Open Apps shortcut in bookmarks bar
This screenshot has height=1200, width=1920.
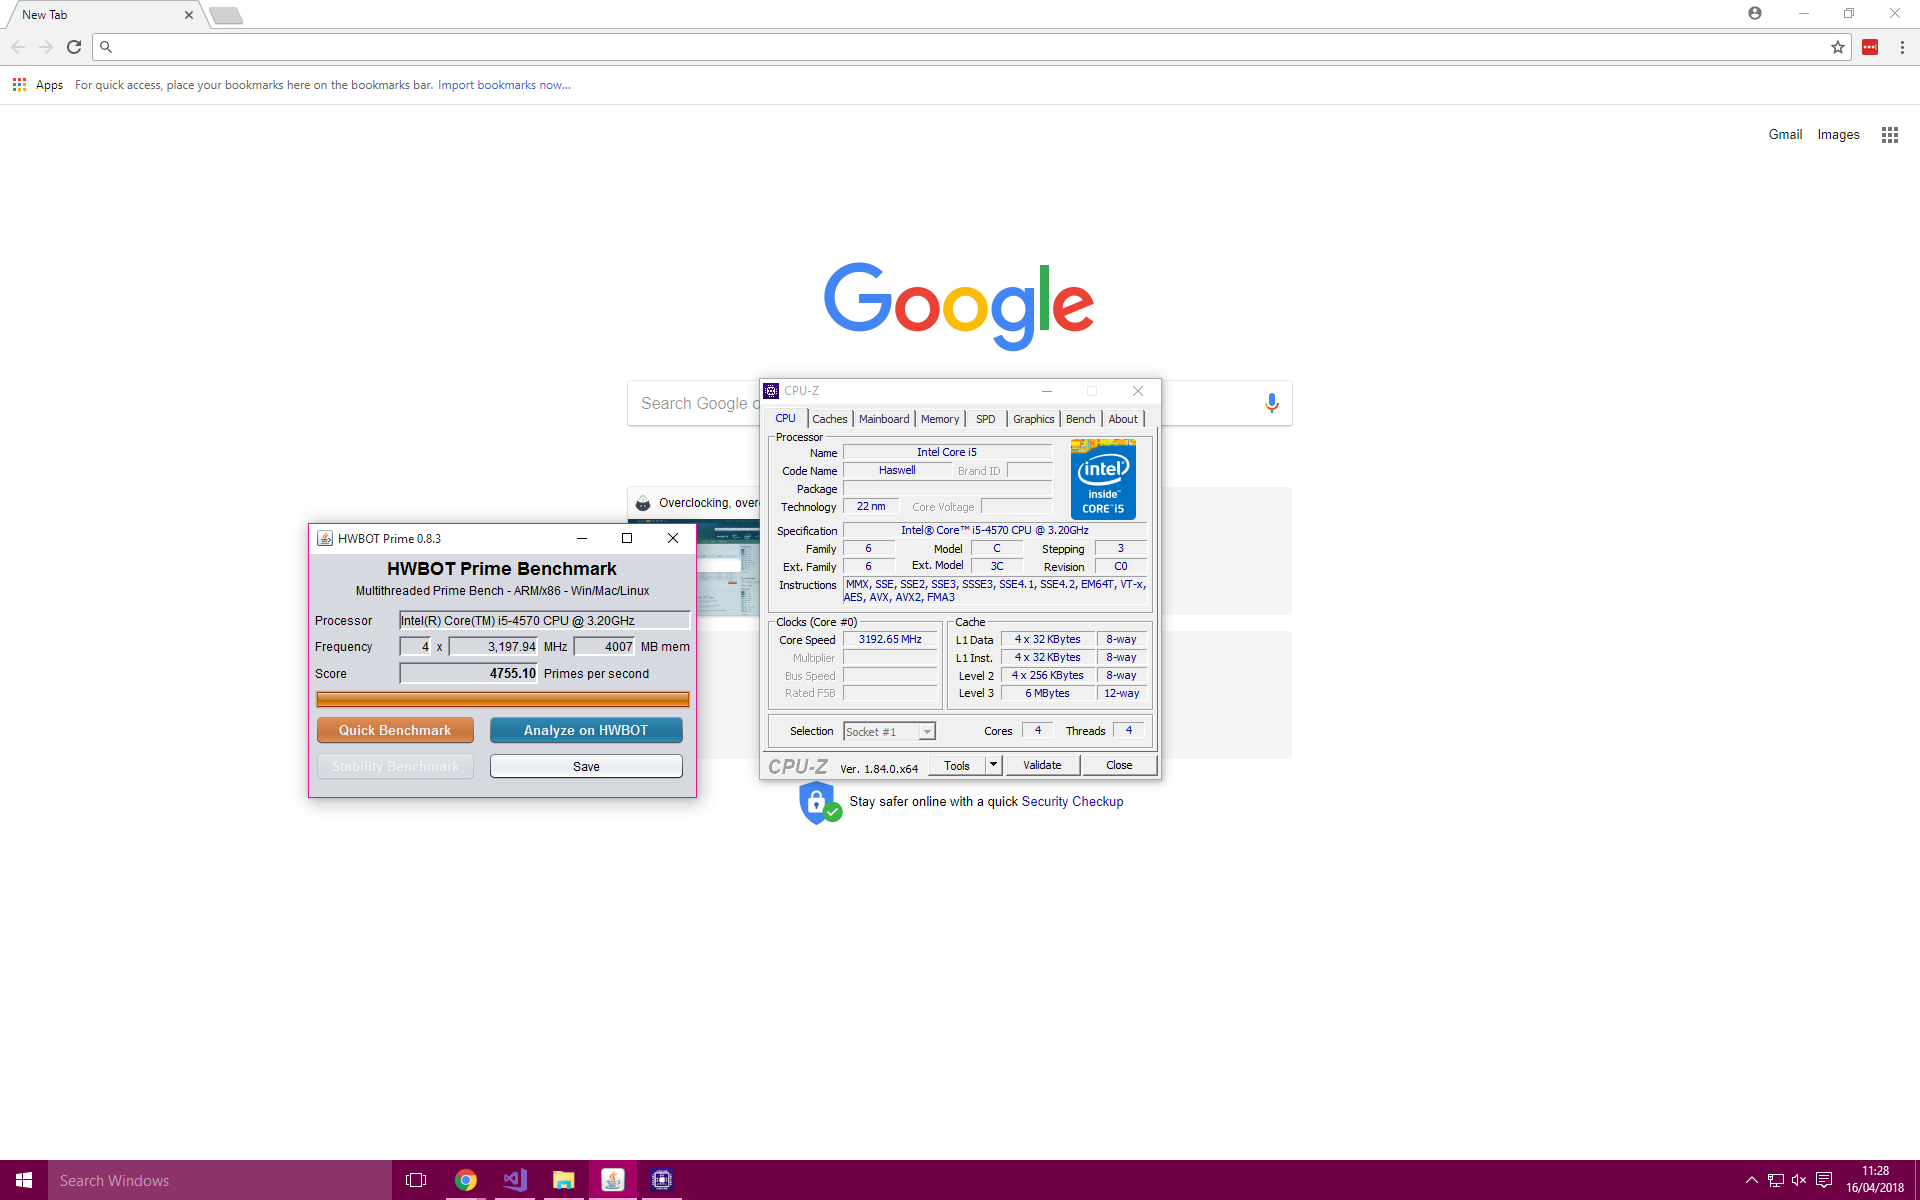pyautogui.click(x=38, y=85)
